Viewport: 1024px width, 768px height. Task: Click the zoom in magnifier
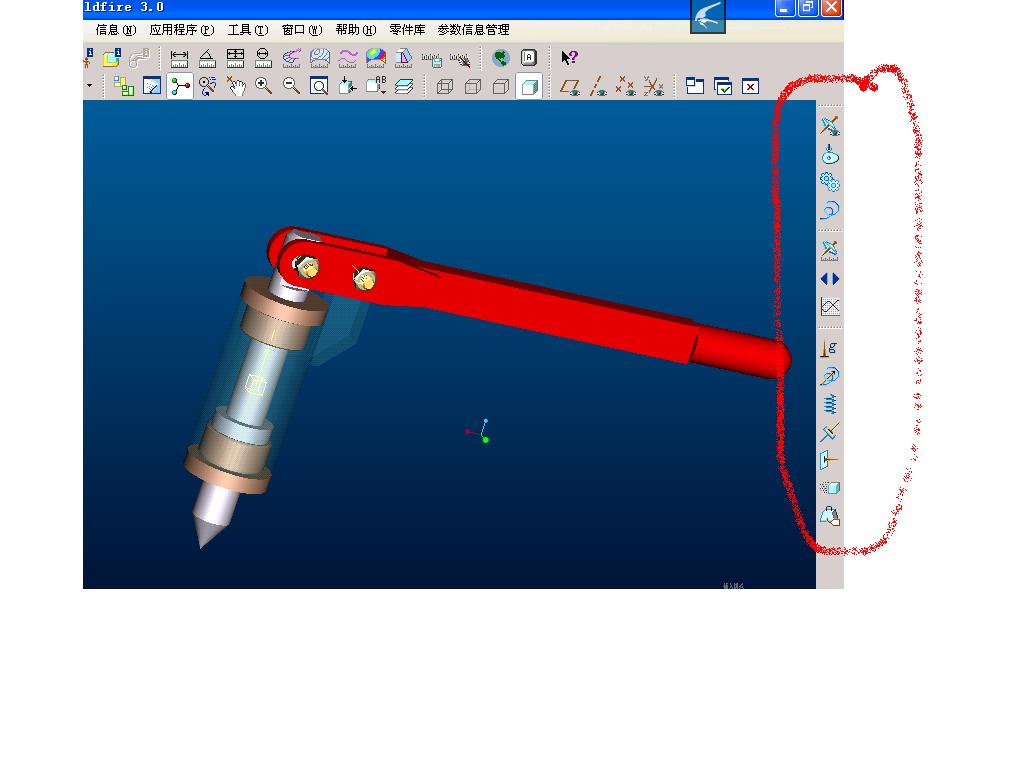click(x=263, y=86)
